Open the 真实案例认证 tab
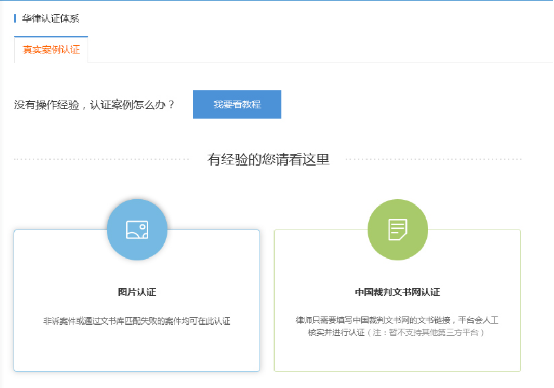Viewport: 554px width, 388px height. coord(51,49)
